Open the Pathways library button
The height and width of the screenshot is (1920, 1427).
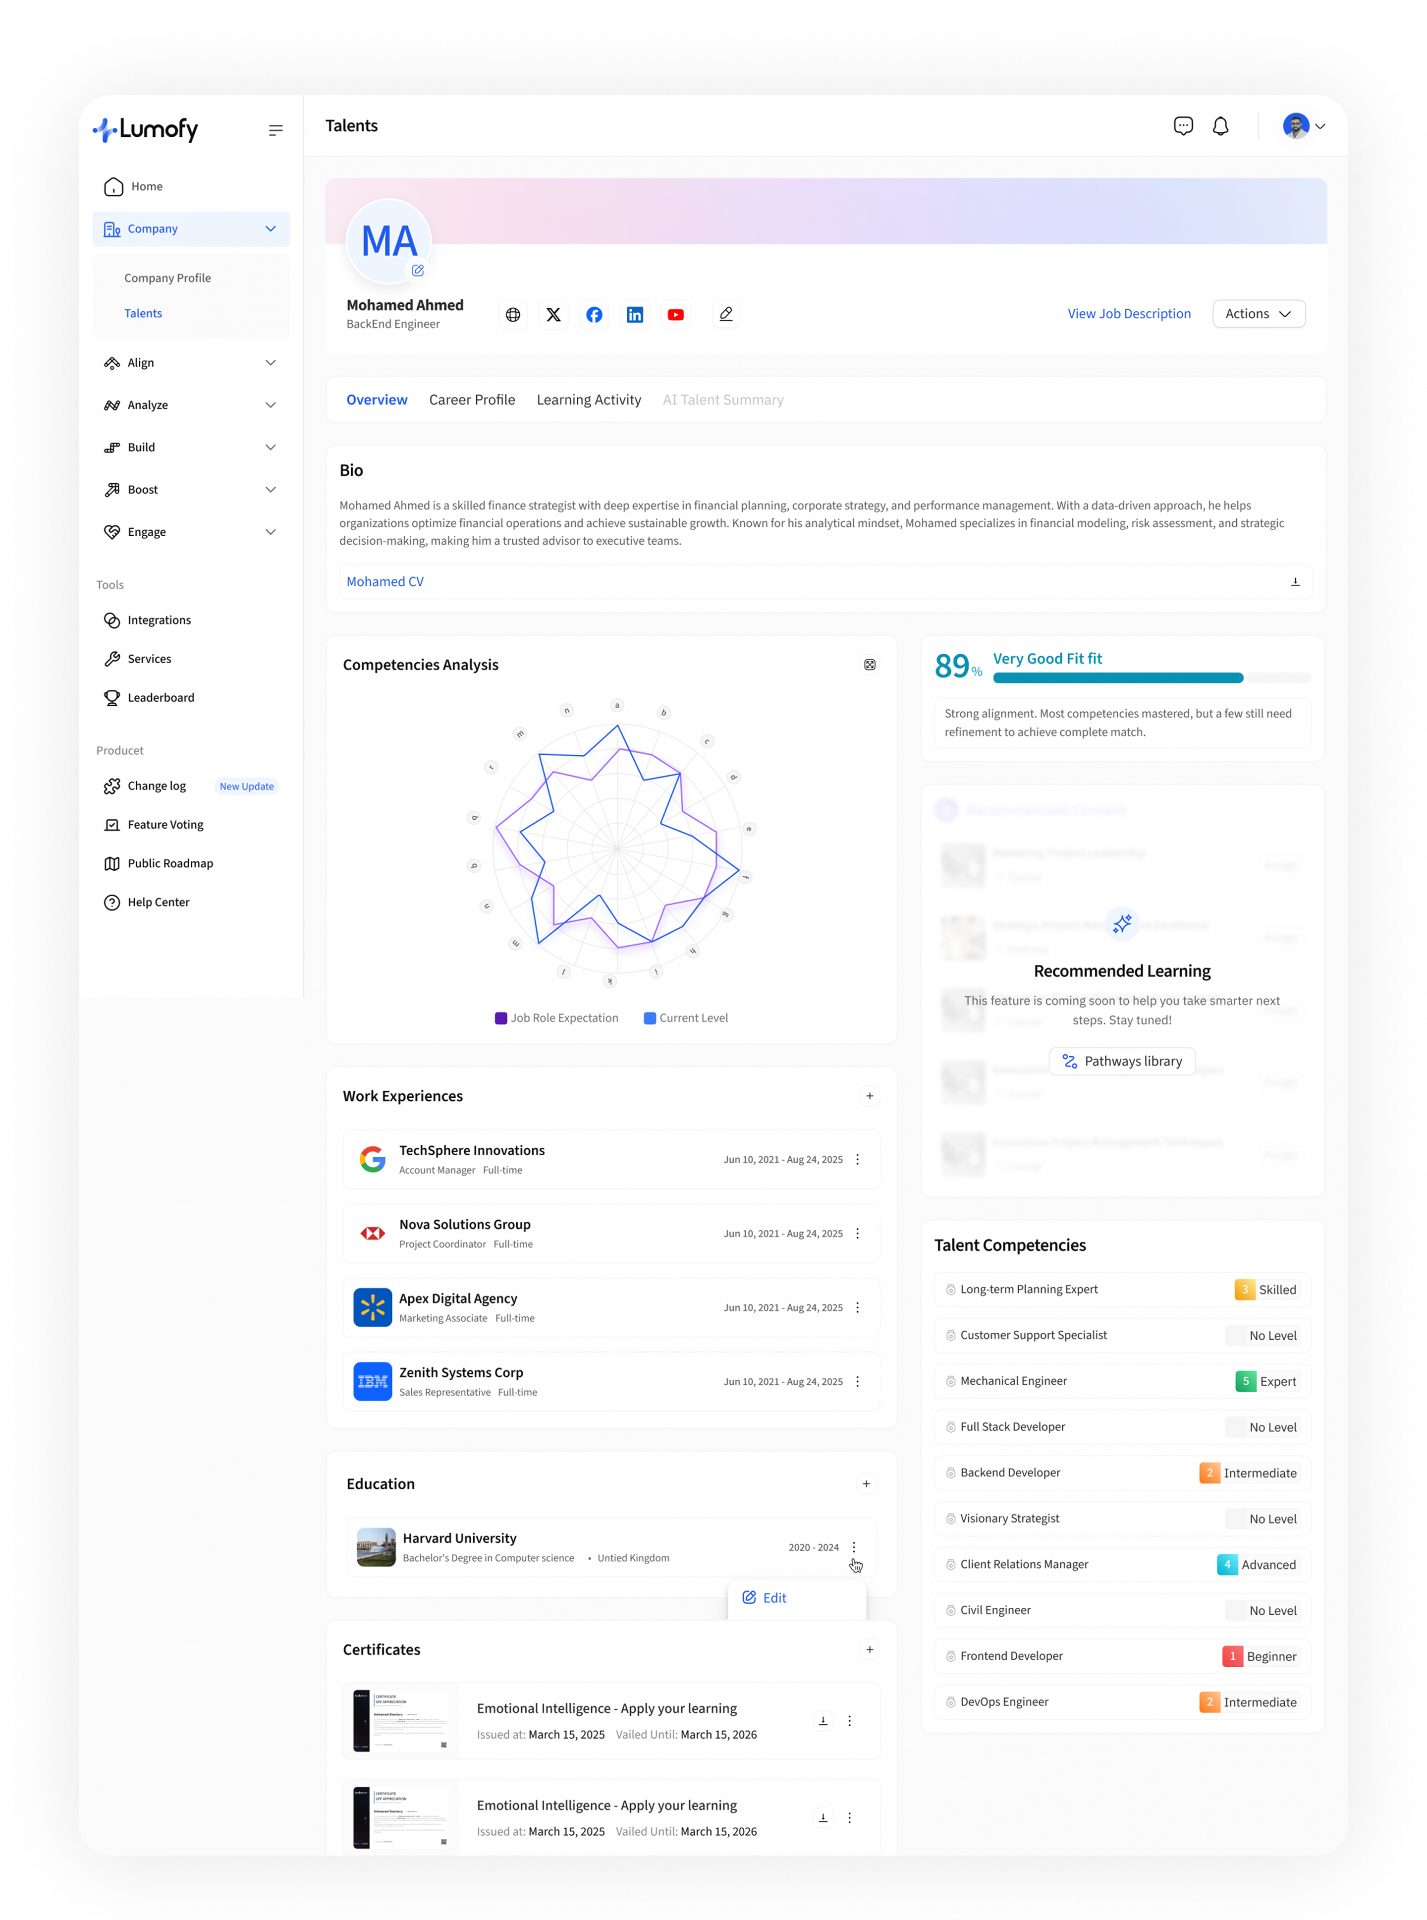pos(1122,1061)
